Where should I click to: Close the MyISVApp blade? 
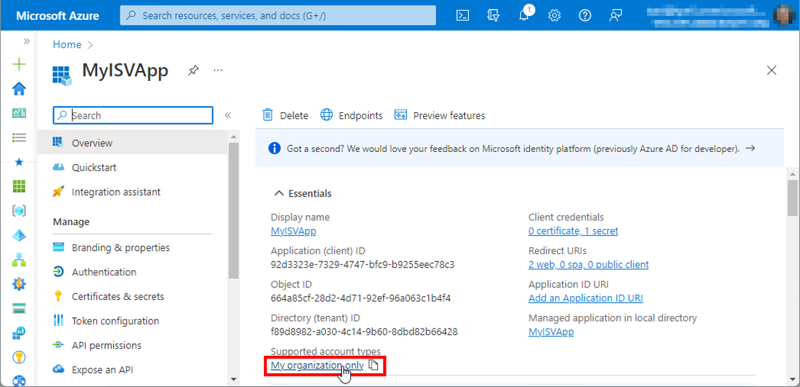click(x=772, y=70)
